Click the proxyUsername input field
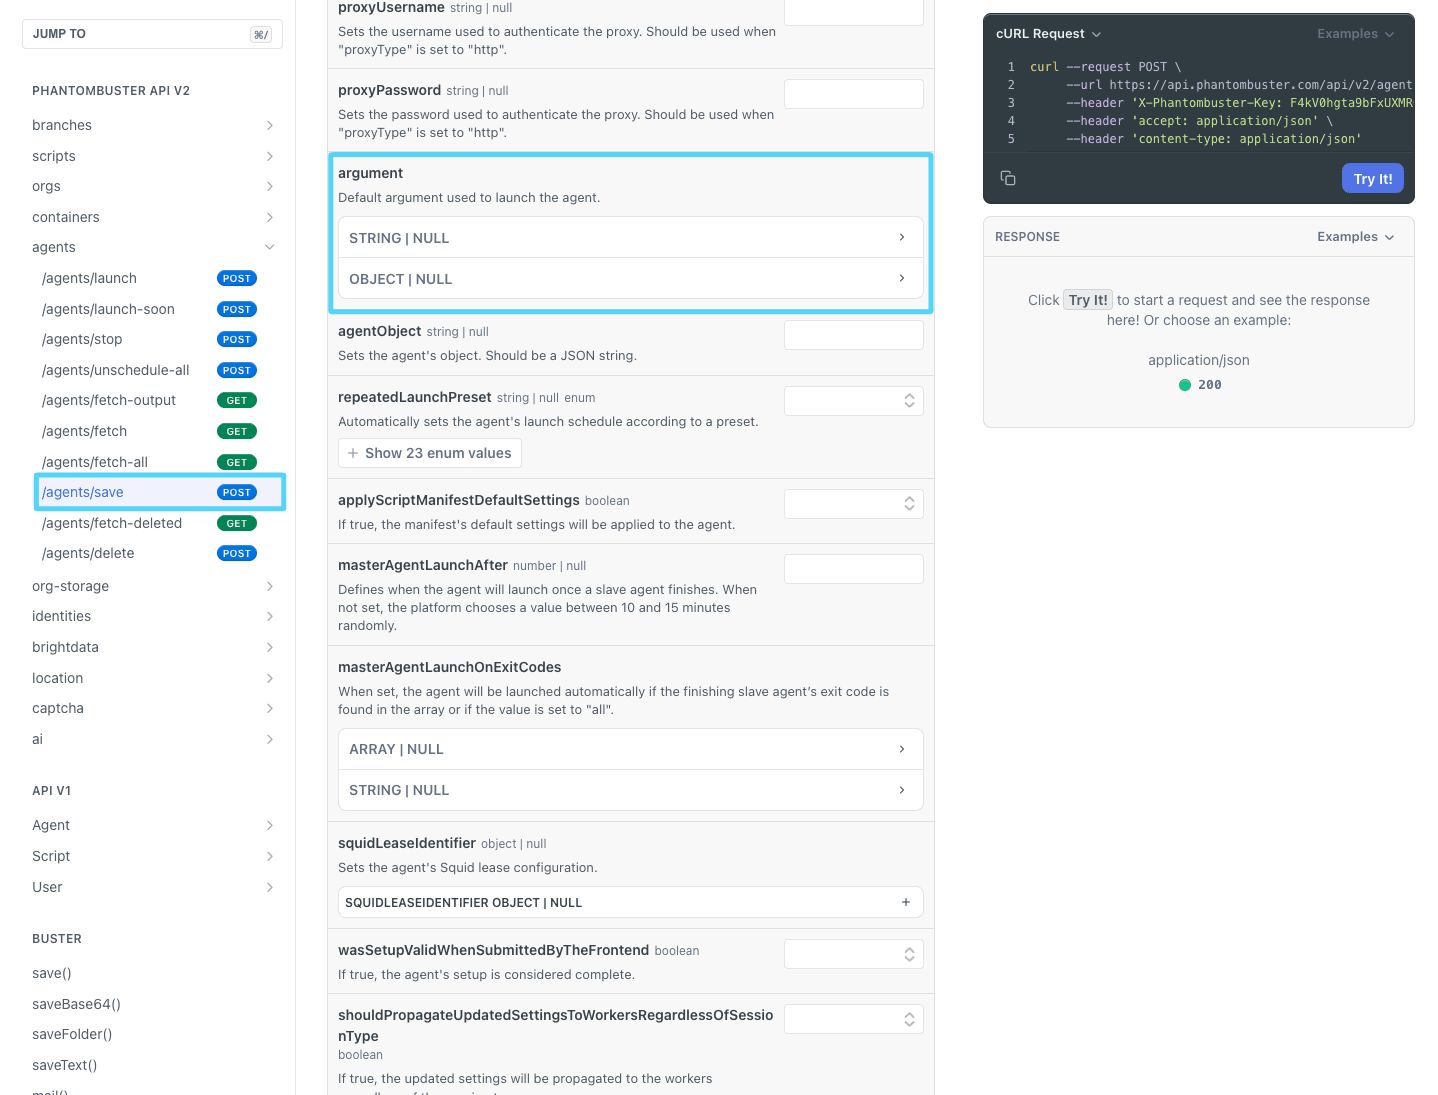The height and width of the screenshot is (1095, 1438). [x=854, y=12]
